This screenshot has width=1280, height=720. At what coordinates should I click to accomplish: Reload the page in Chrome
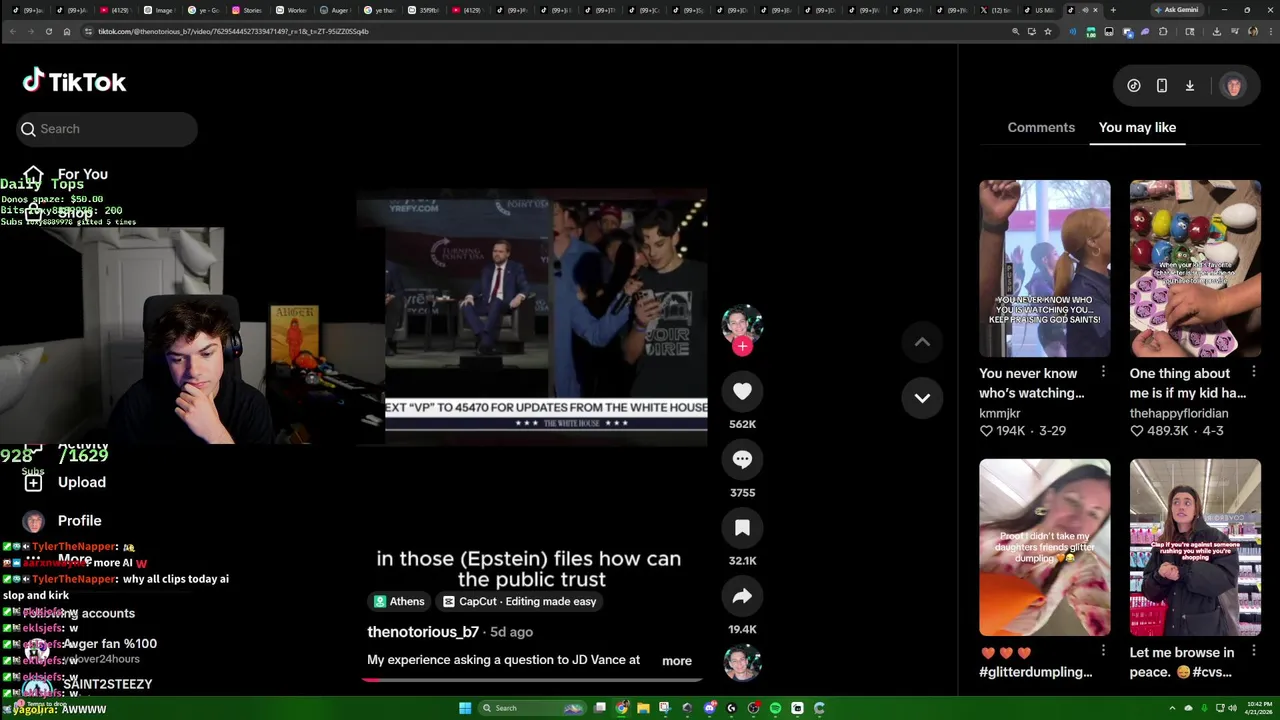tap(48, 31)
